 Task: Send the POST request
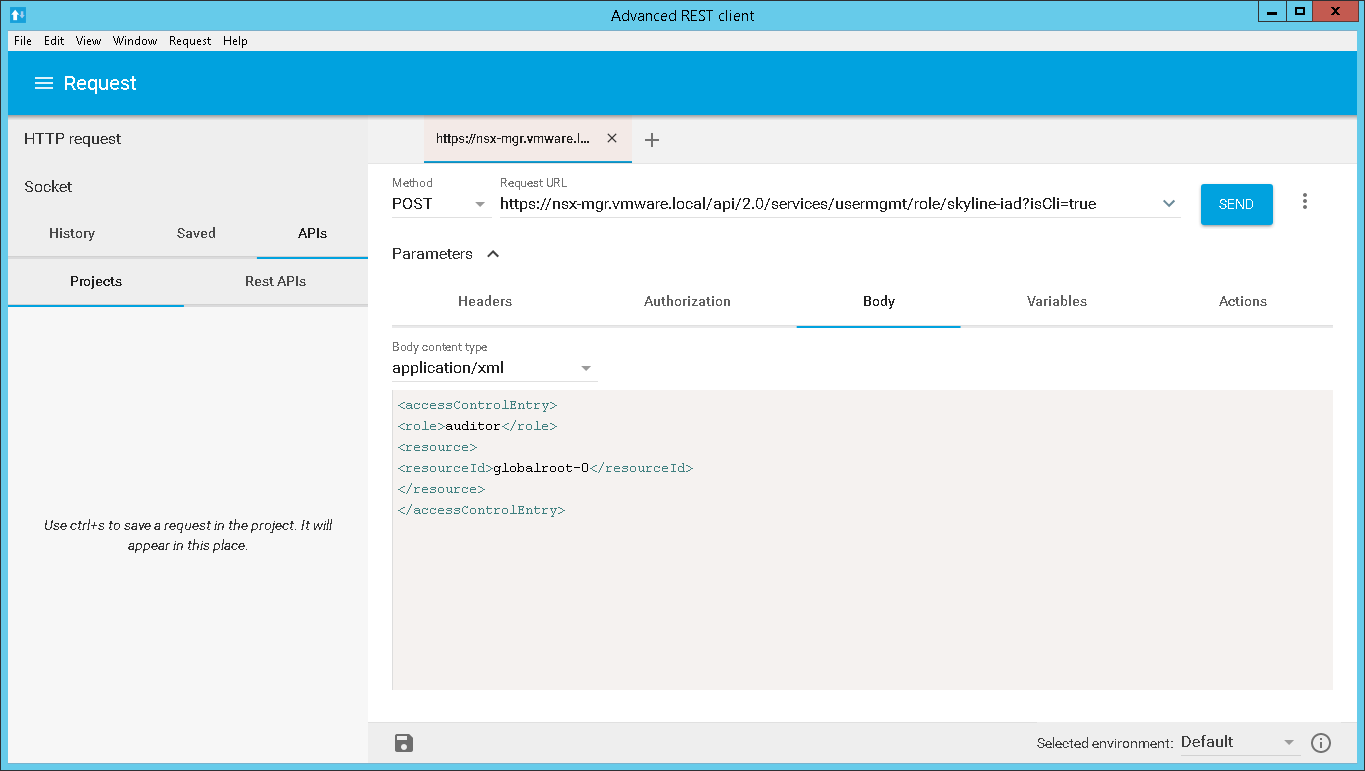click(1236, 204)
